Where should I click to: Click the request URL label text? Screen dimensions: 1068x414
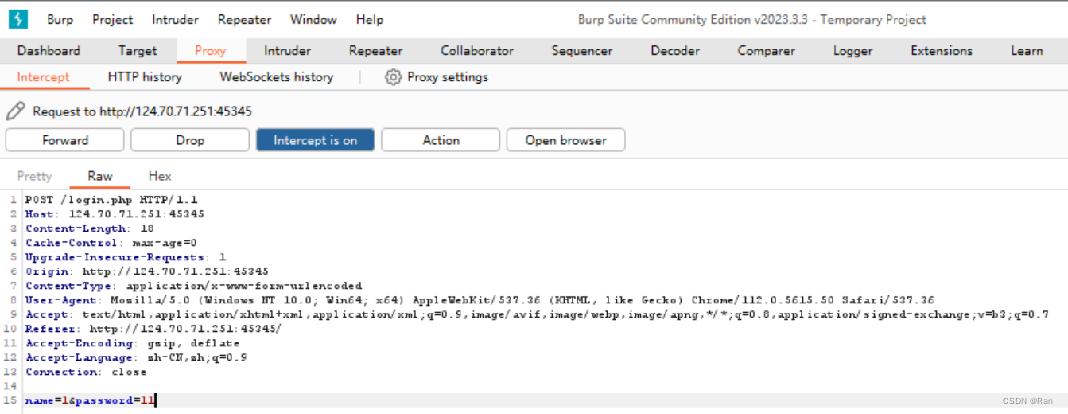point(142,111)
